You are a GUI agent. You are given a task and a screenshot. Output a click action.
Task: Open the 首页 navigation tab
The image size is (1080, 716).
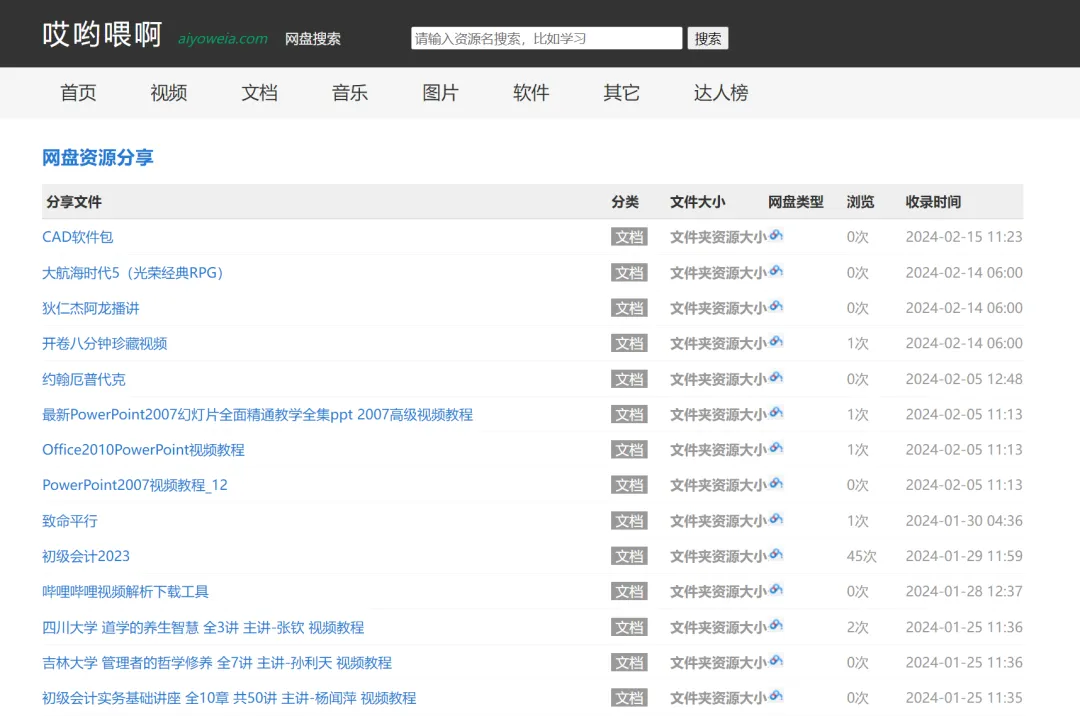pyautogui.click(x=78, y=93)
